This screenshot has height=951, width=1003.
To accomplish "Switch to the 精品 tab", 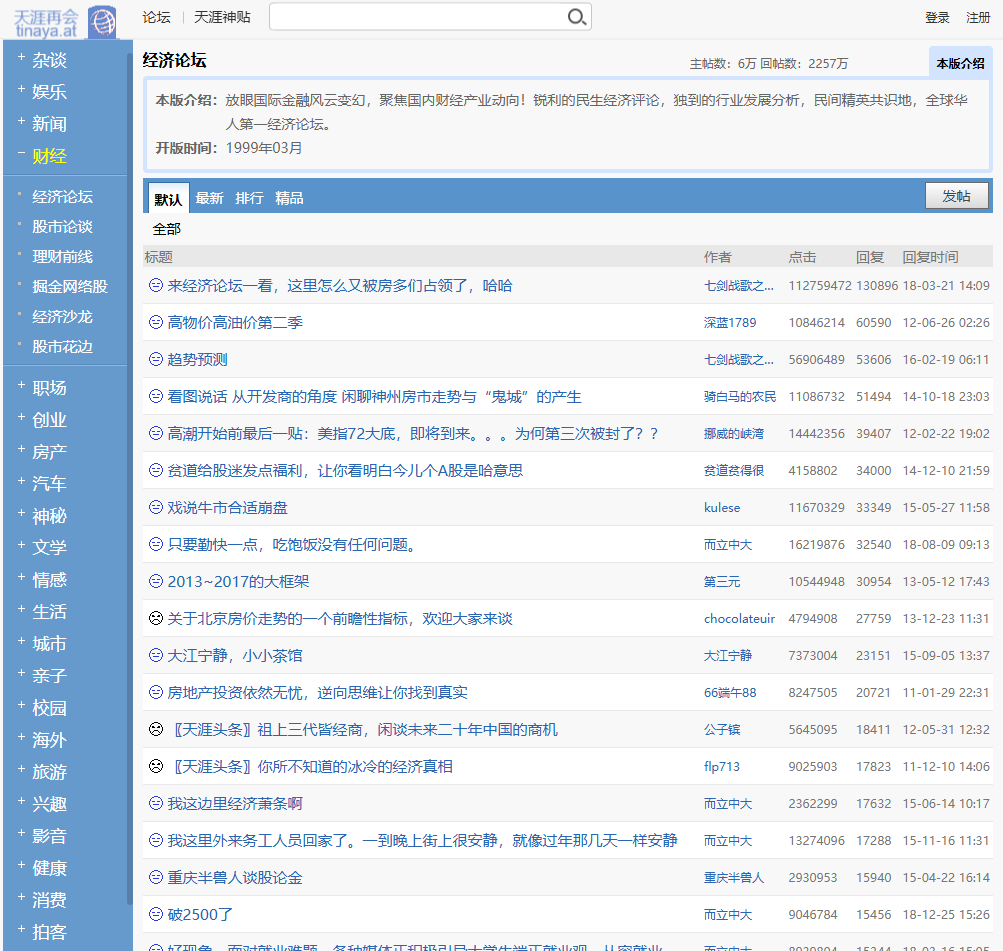I will 290,197.
